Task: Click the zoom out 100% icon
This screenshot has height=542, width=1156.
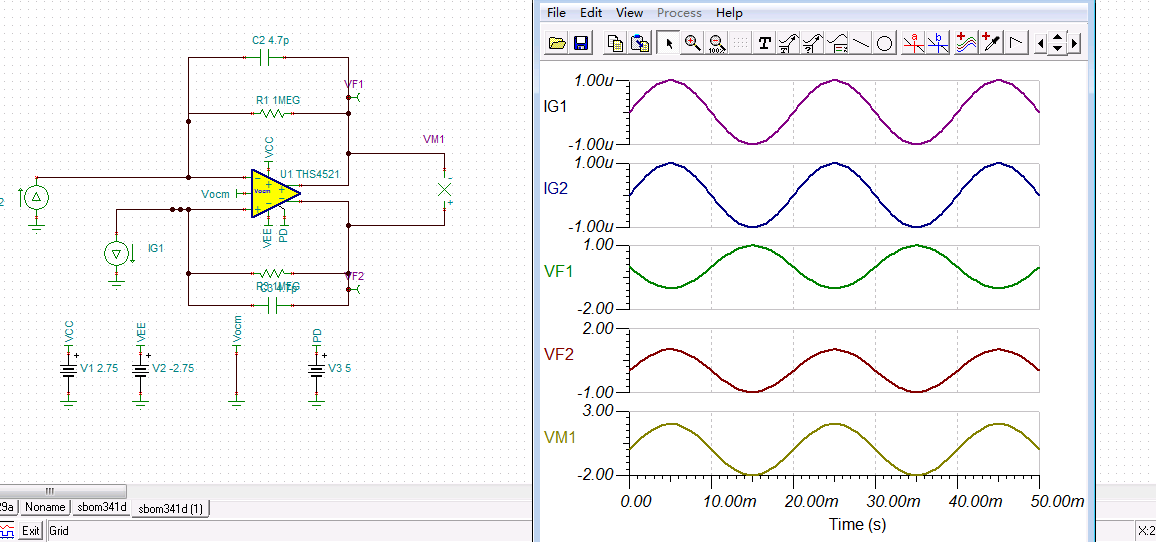Action: (716, 43)
